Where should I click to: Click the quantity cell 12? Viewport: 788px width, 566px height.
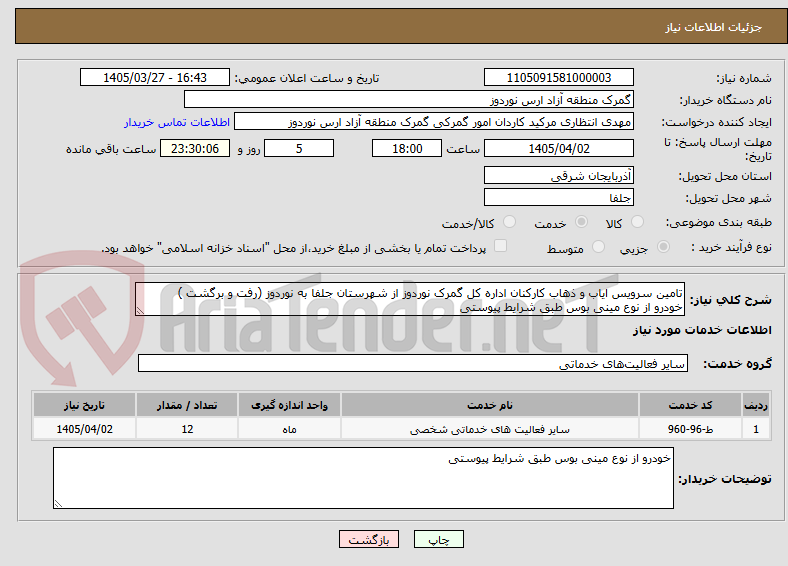(187, 429)
